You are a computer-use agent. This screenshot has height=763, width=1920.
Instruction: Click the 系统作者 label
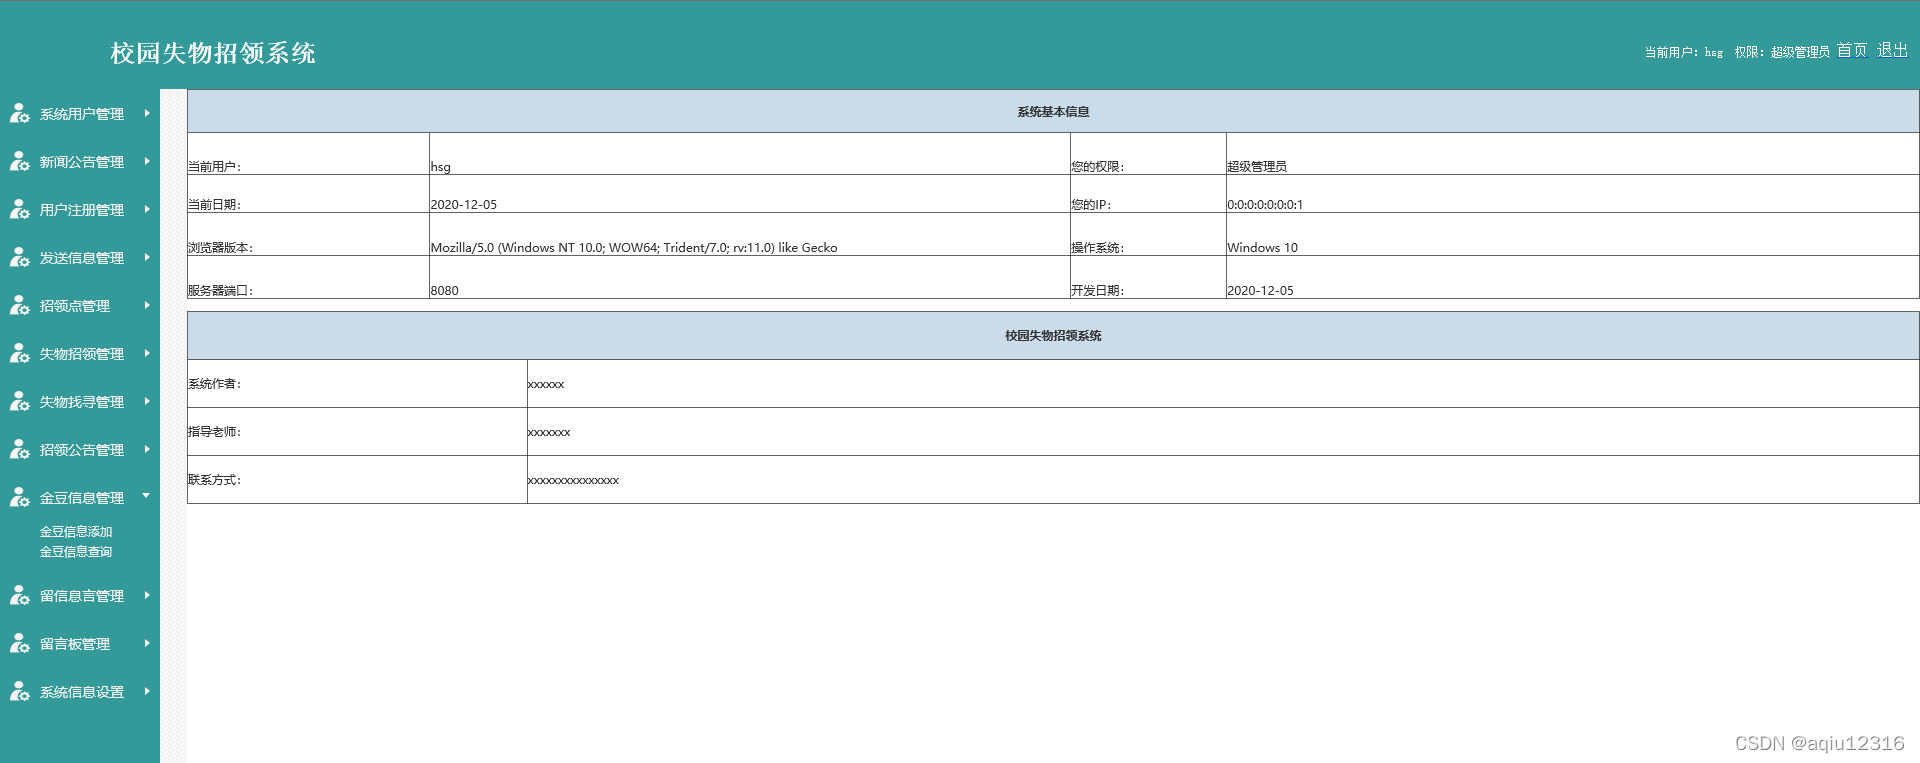coord(215,384)
